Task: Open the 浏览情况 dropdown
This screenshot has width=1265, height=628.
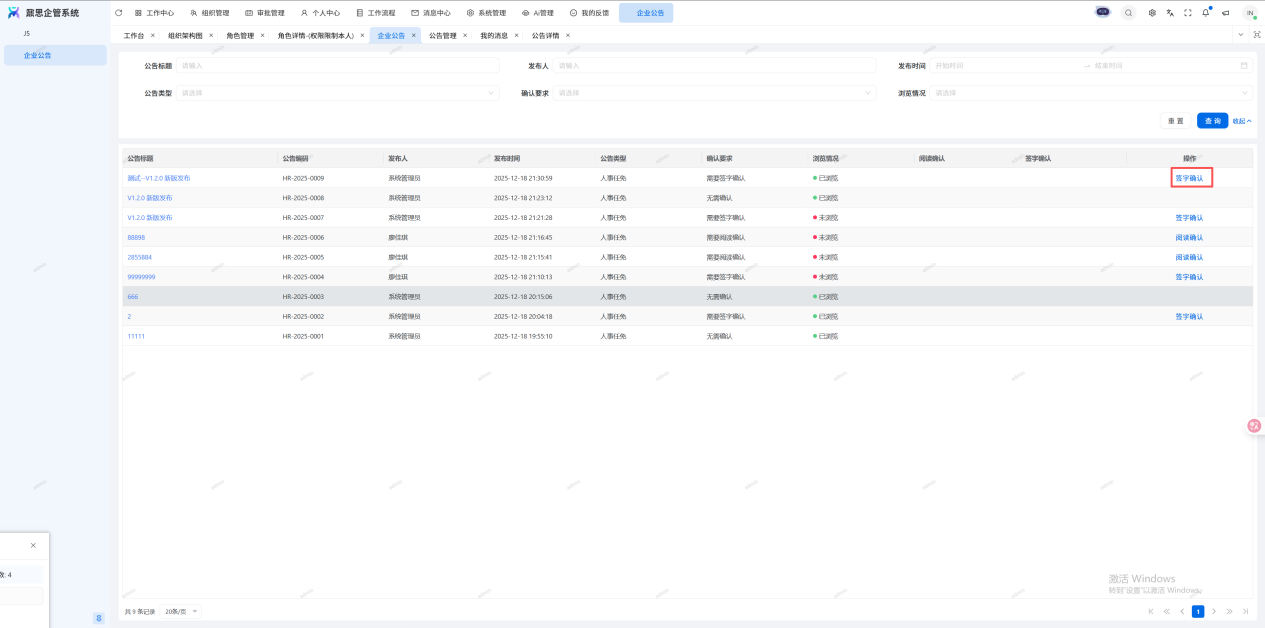Action: (1090, 93)
